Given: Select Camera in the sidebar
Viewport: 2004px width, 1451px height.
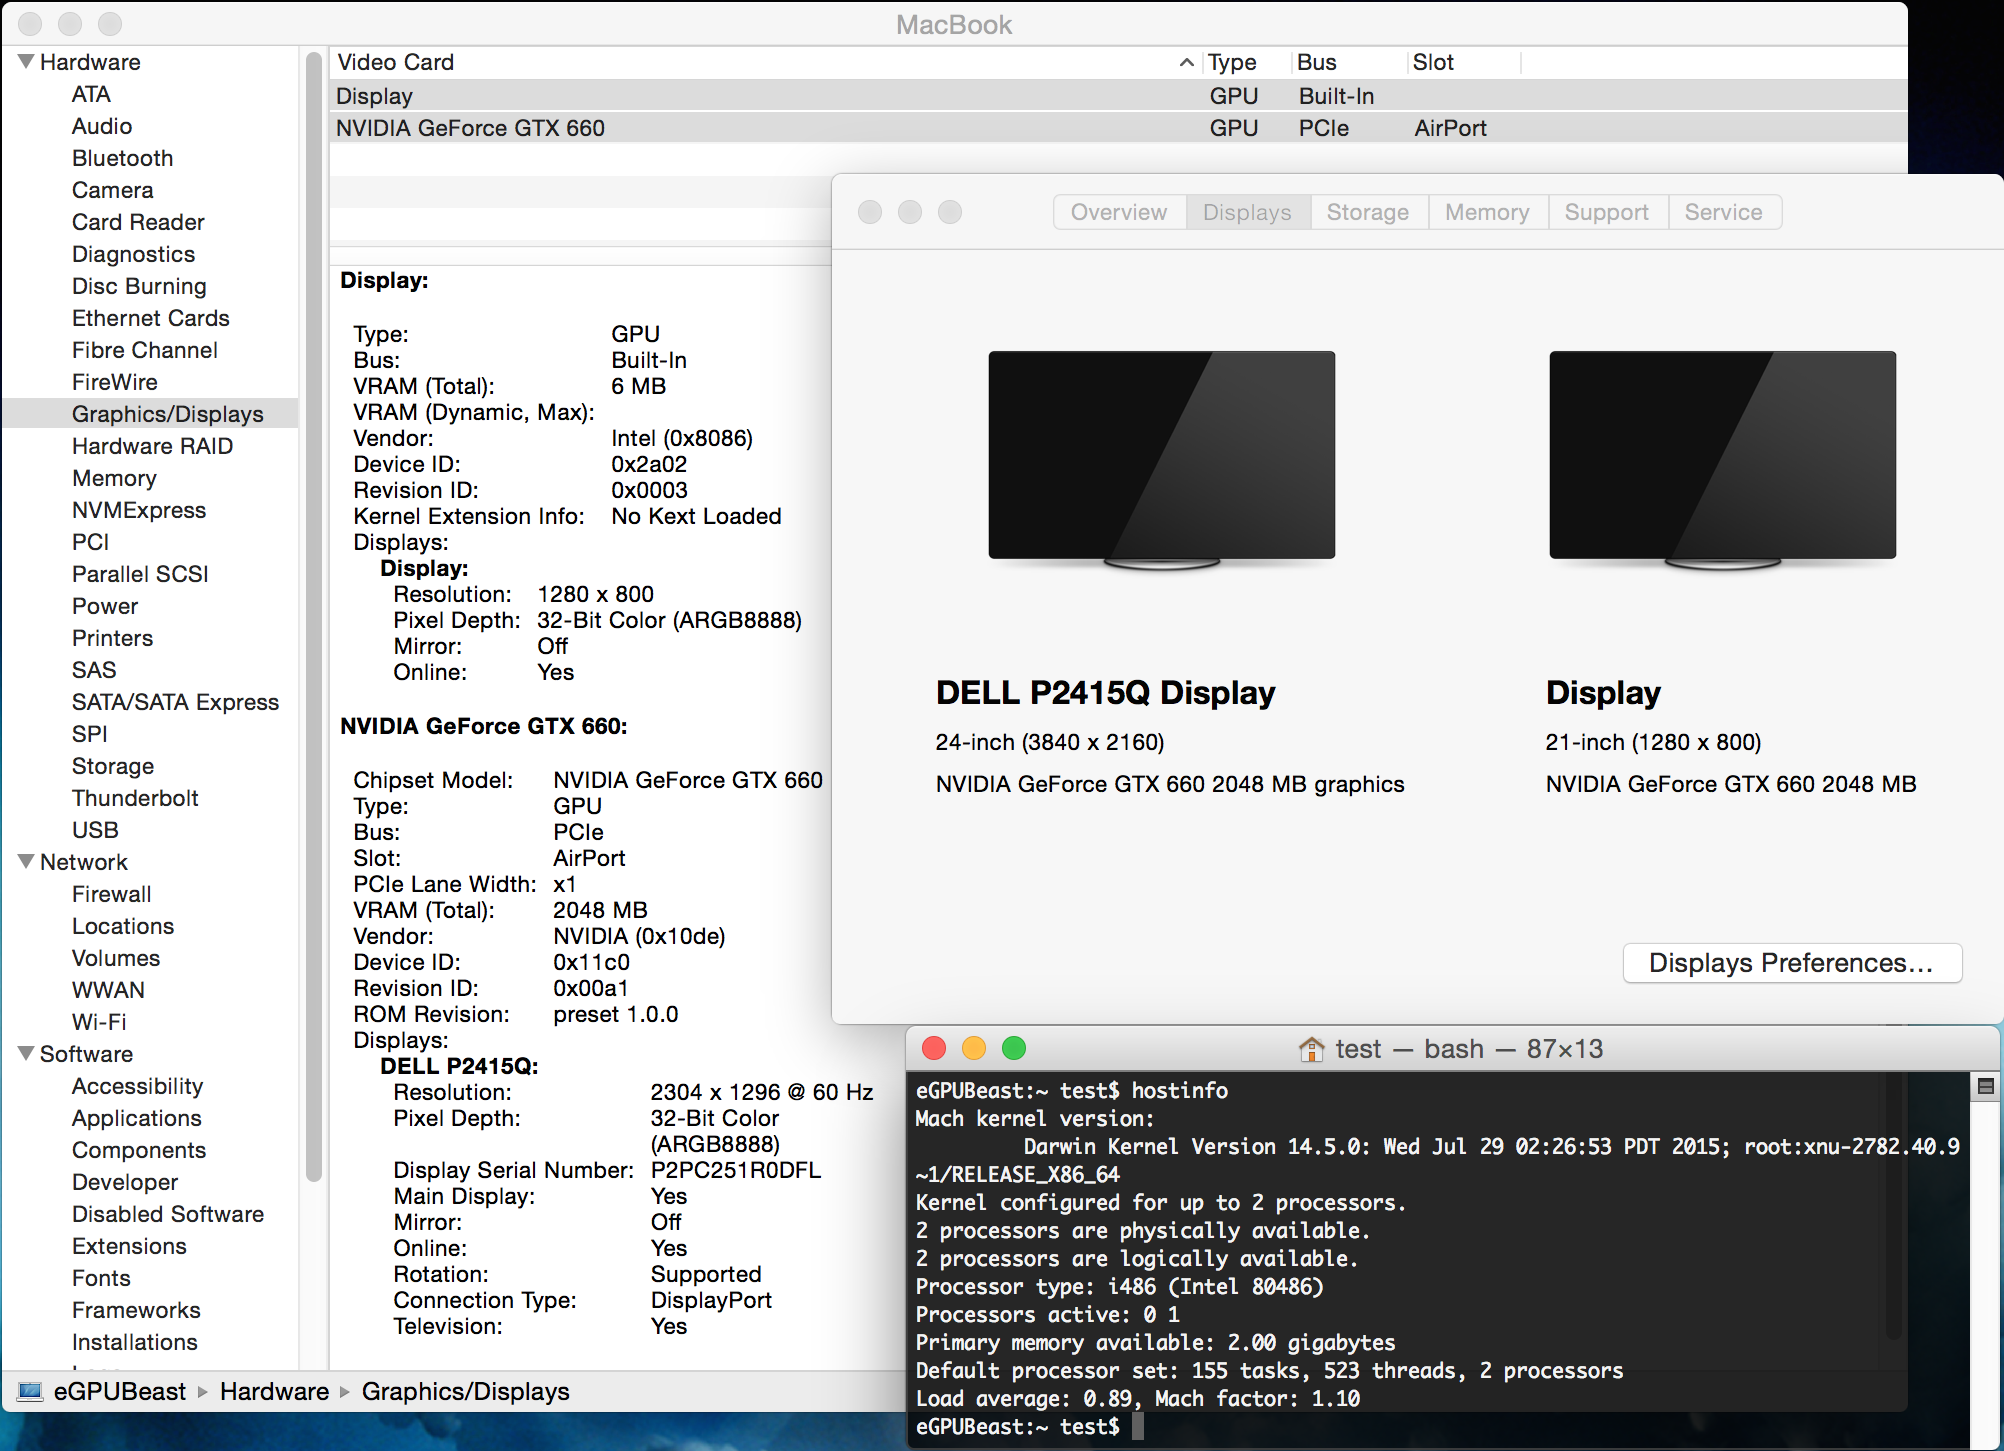Looking at the screenshot, I should [x=113, y=190].
